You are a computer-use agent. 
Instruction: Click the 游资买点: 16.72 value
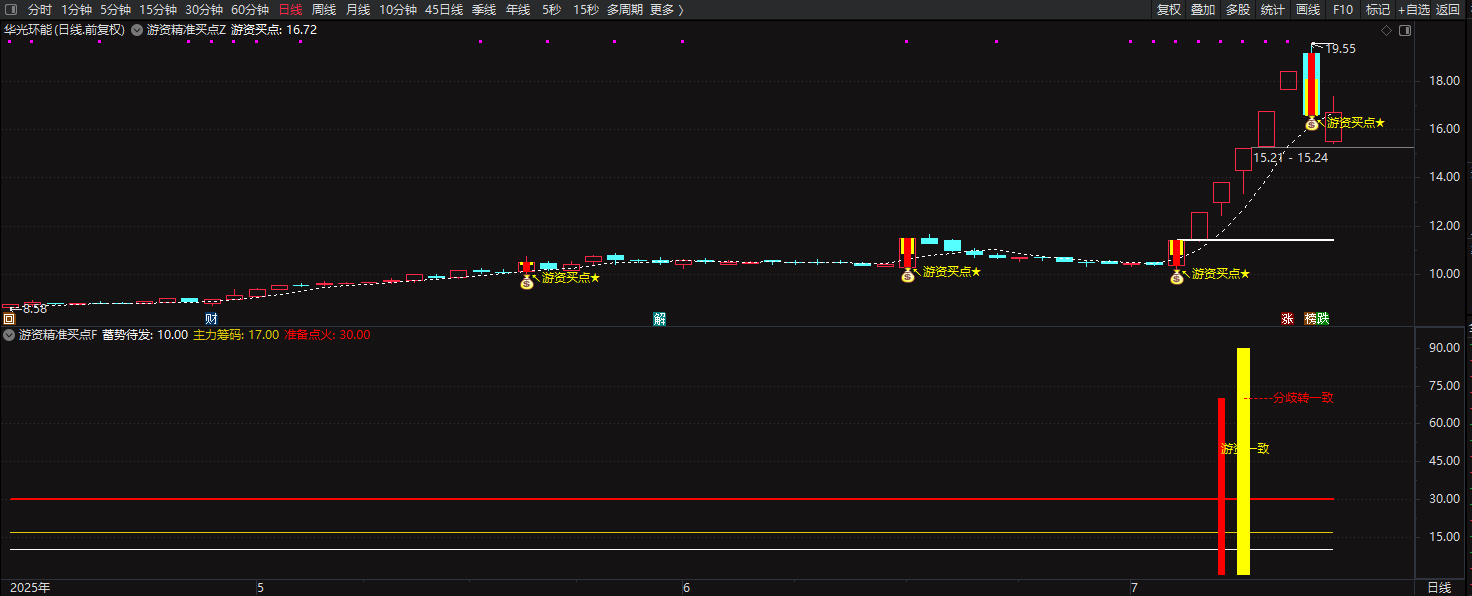click(x=274, y=30)
